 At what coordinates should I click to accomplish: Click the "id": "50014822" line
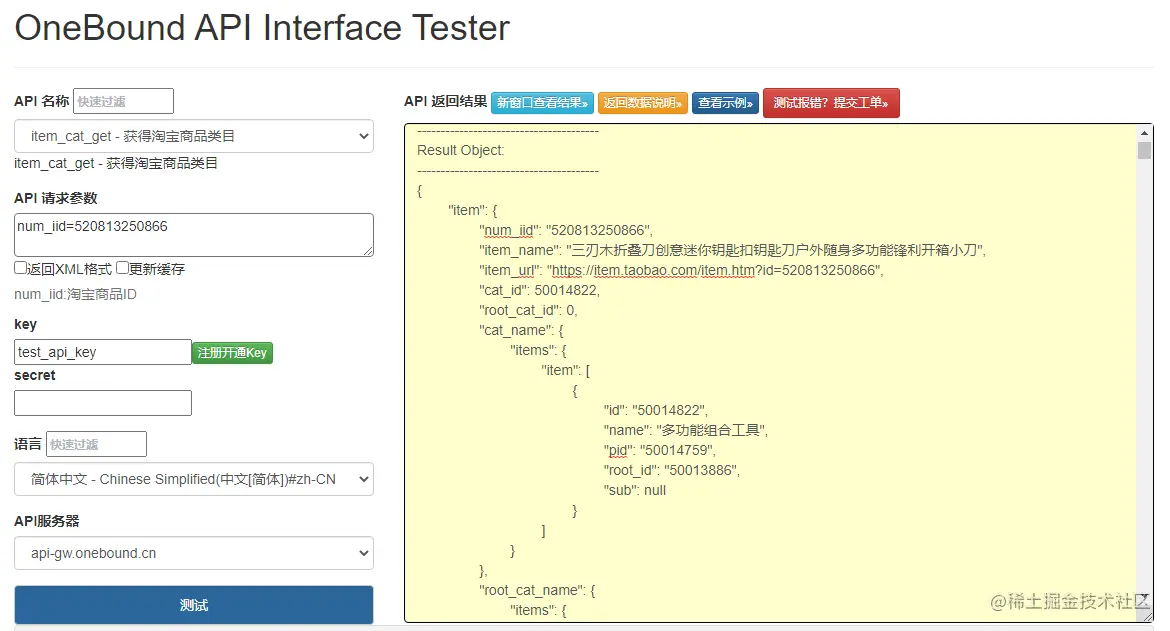(655, 410)
